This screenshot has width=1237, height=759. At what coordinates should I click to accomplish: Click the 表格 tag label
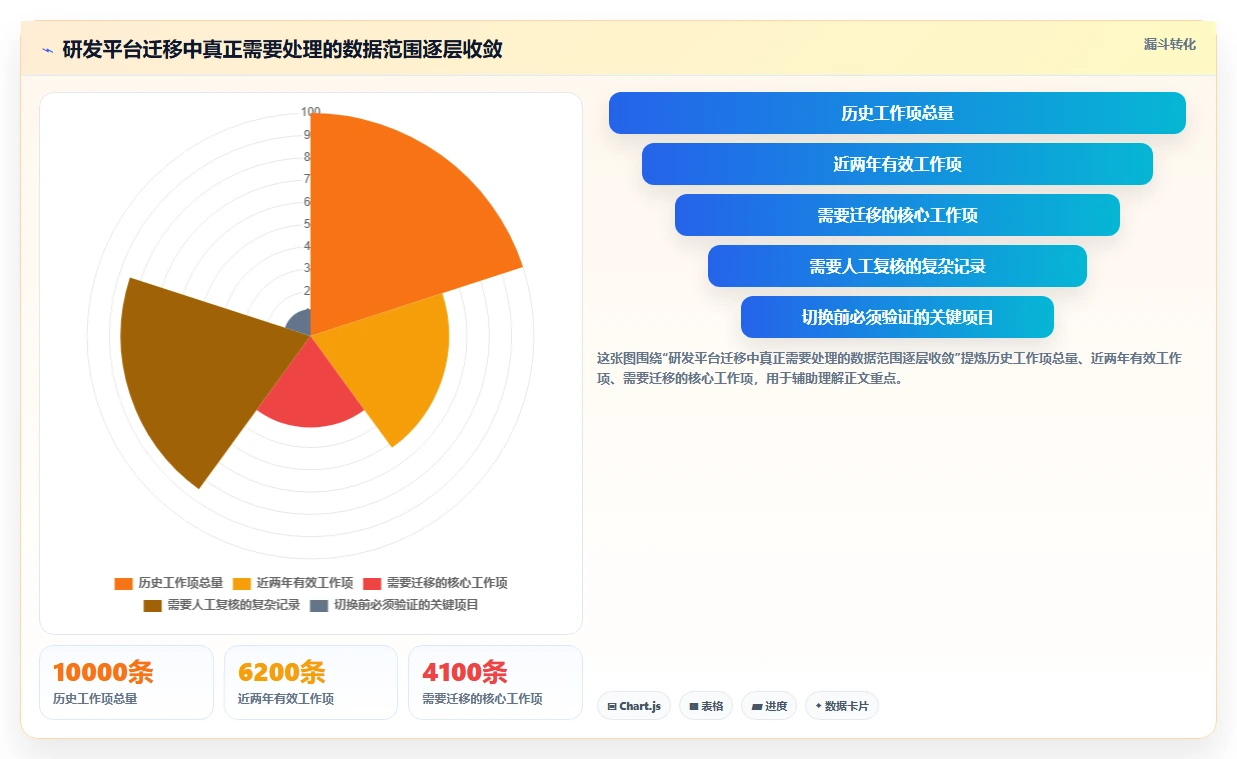coord(712,706)
